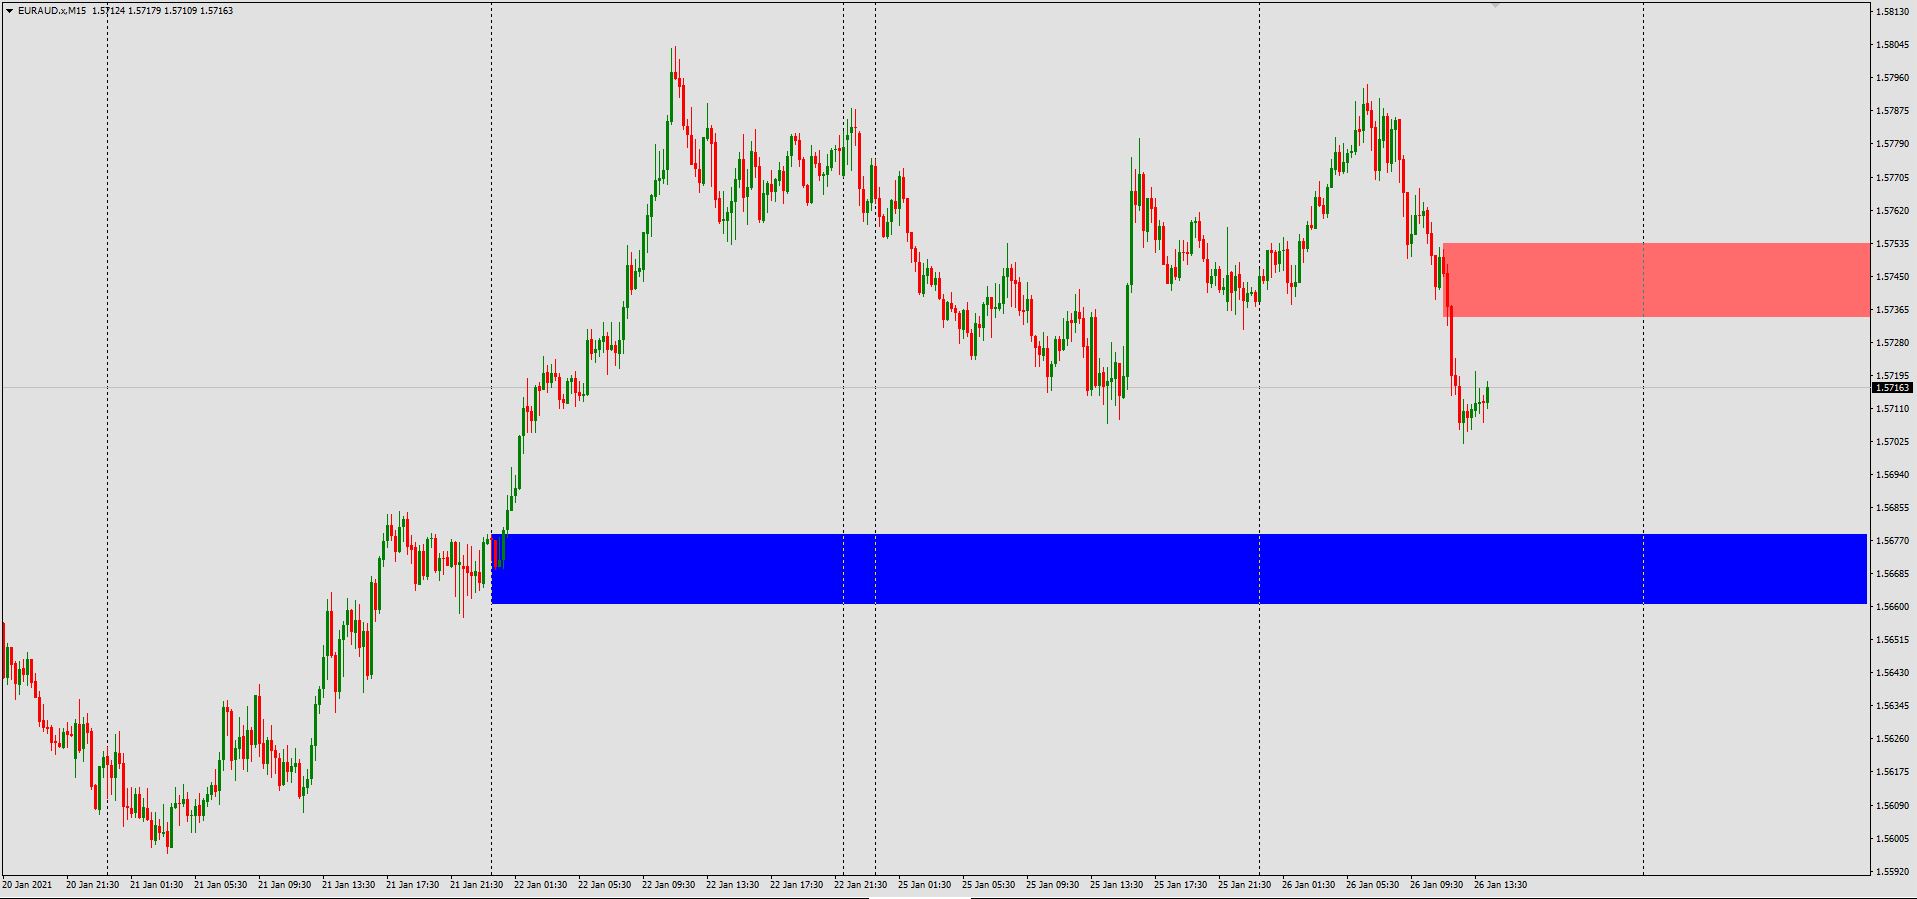Image resolution: width=1917 pixels, height=899 pixels.
Task: Click the 1.56175 price axis label
Action: click(x=1893, y=772)
